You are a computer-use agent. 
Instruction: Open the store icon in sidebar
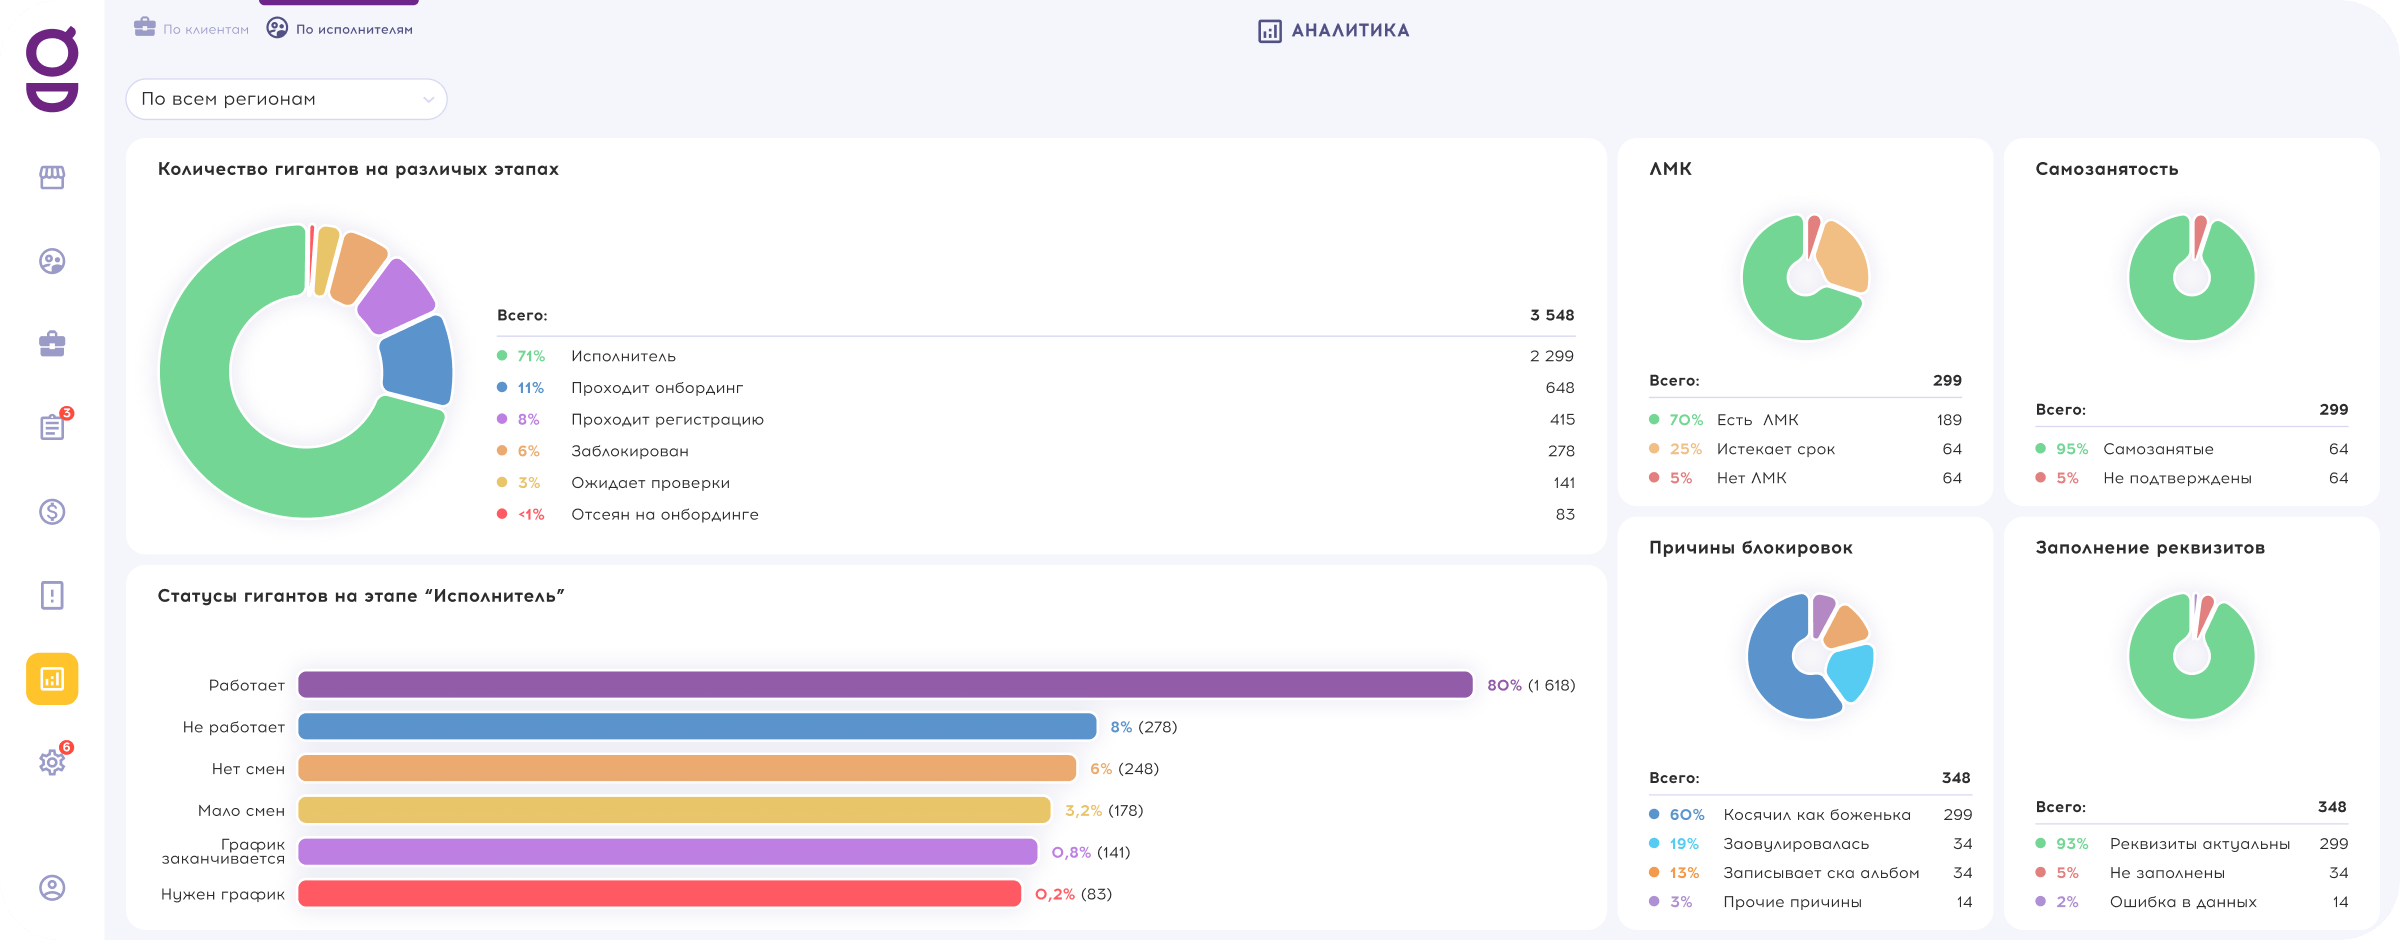[52, 177]
